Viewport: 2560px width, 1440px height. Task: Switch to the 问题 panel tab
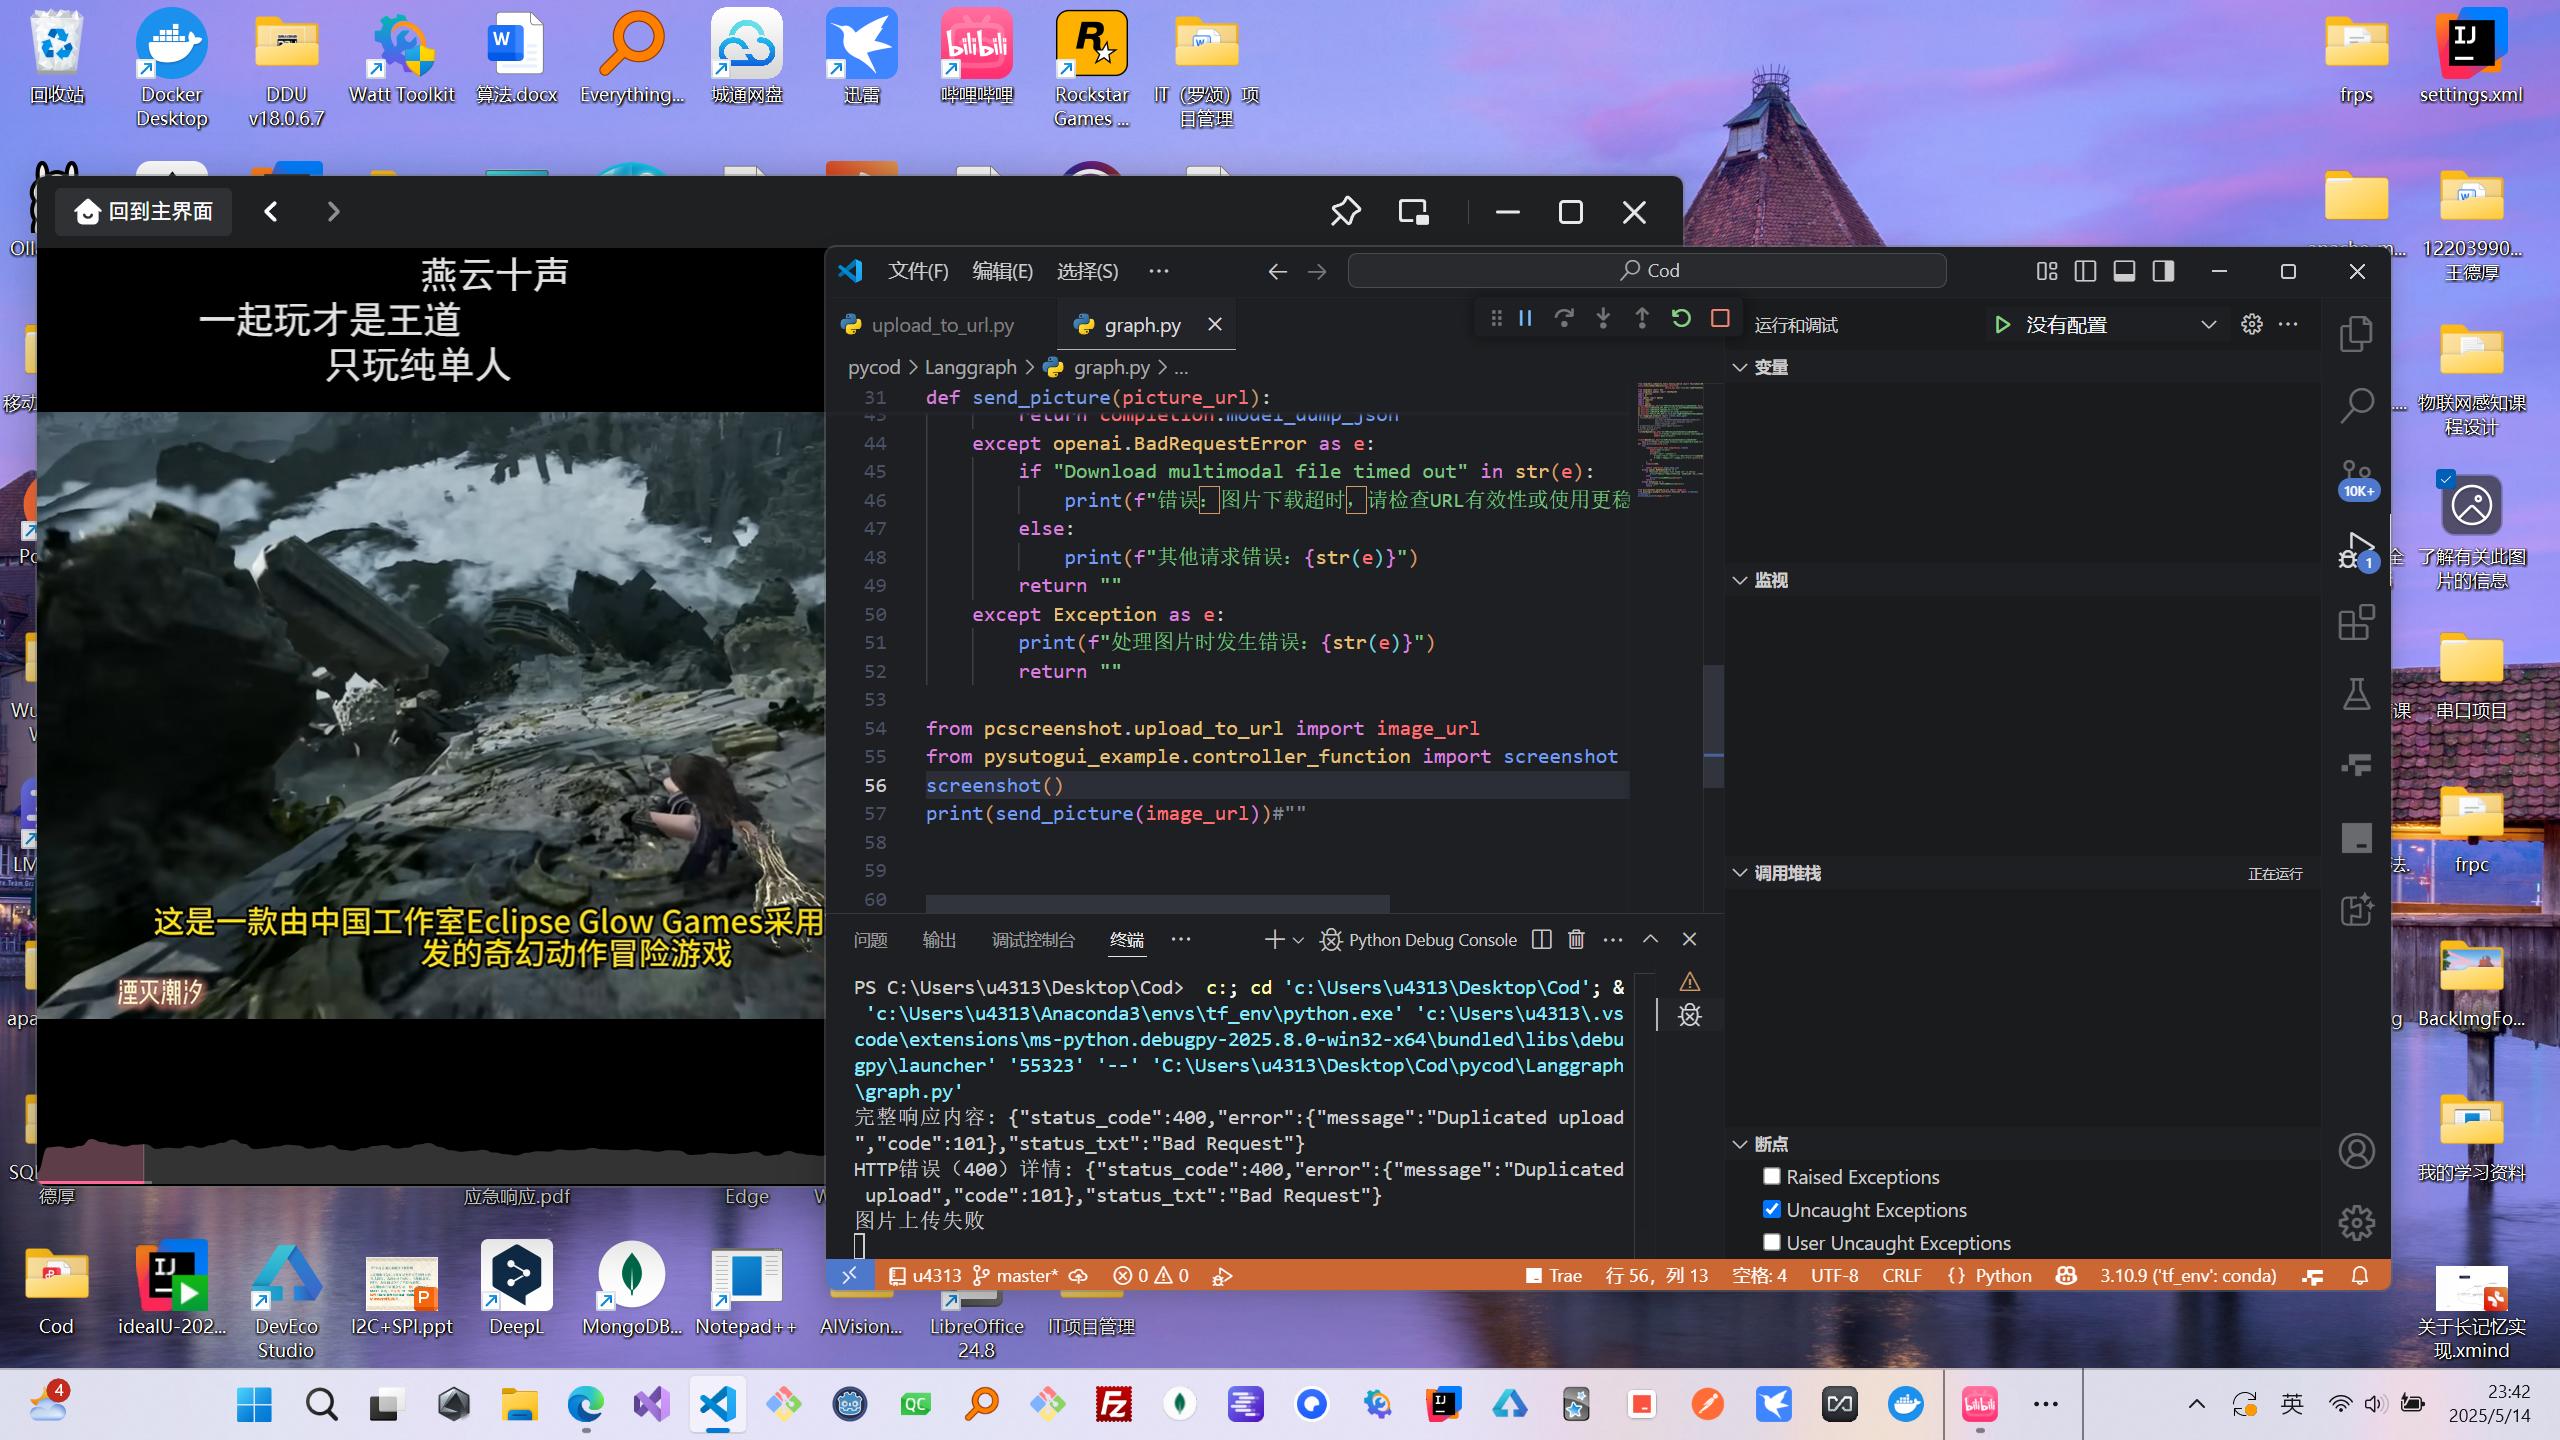(870, 940)
